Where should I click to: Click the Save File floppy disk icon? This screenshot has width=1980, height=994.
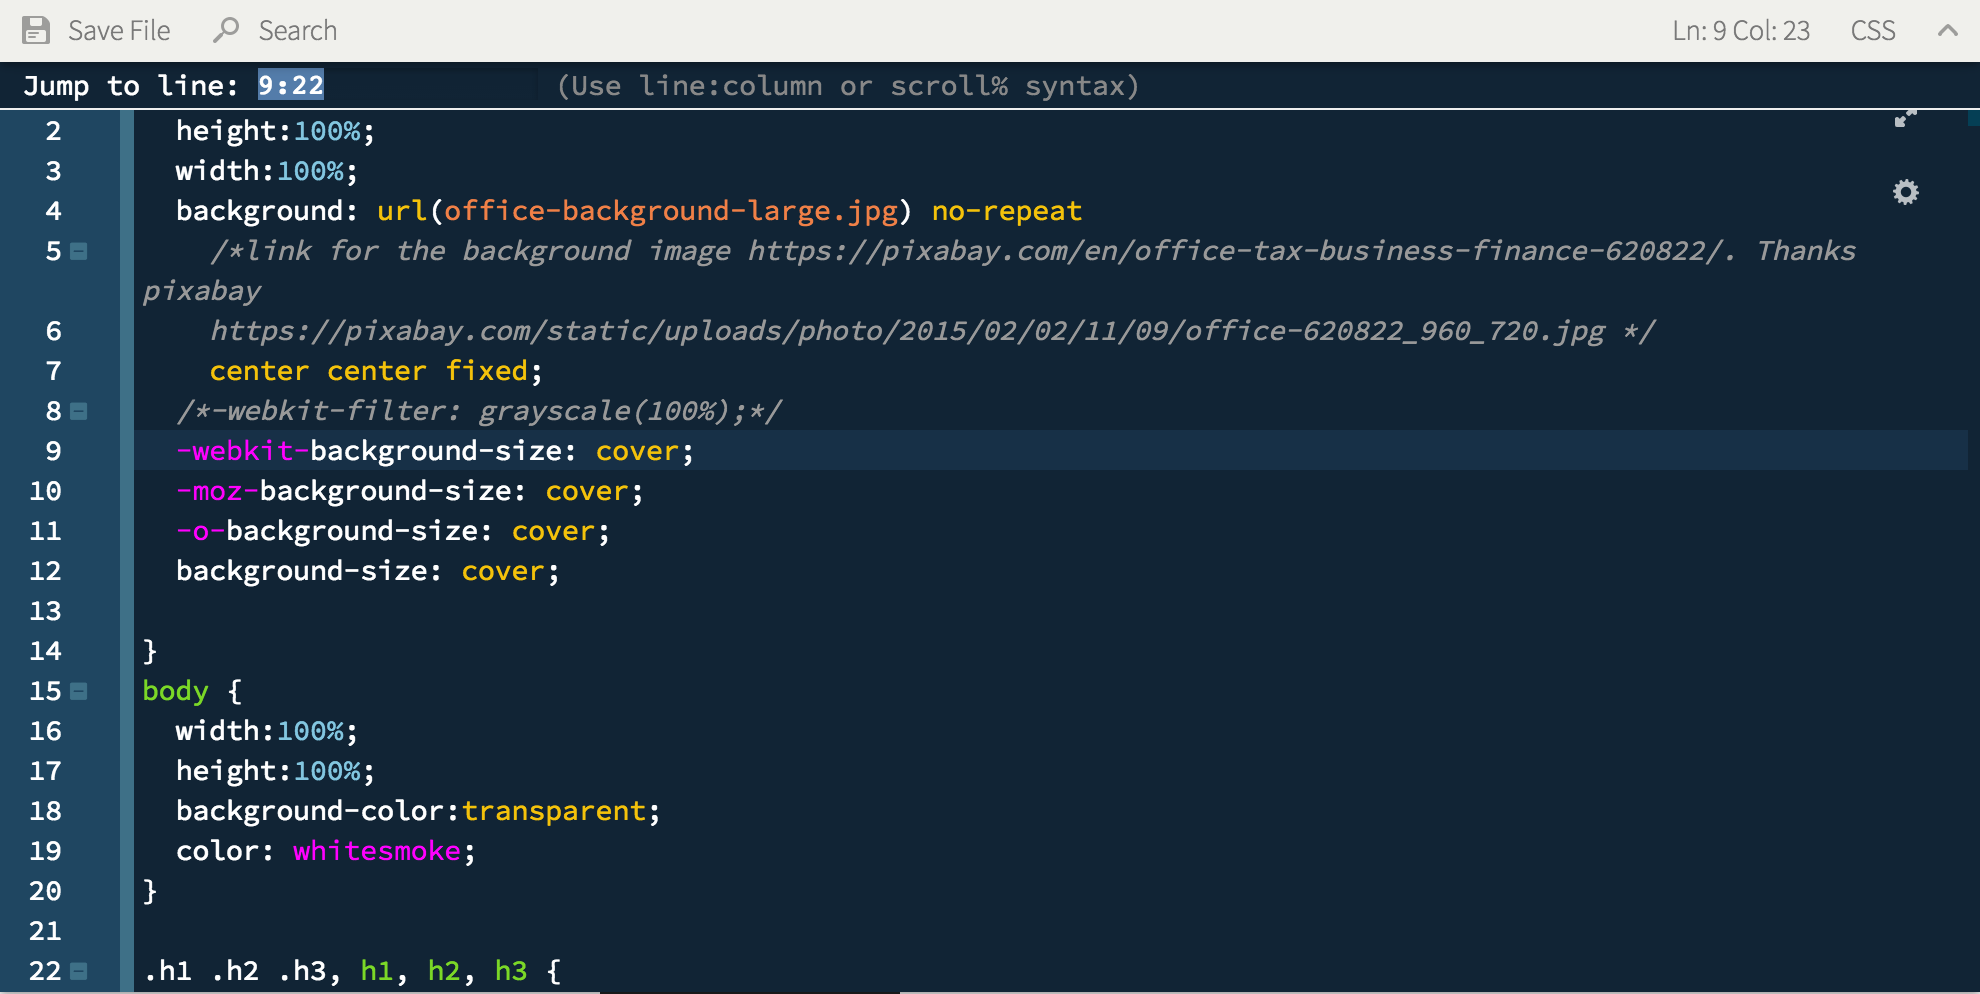click(x=36, y=31)
